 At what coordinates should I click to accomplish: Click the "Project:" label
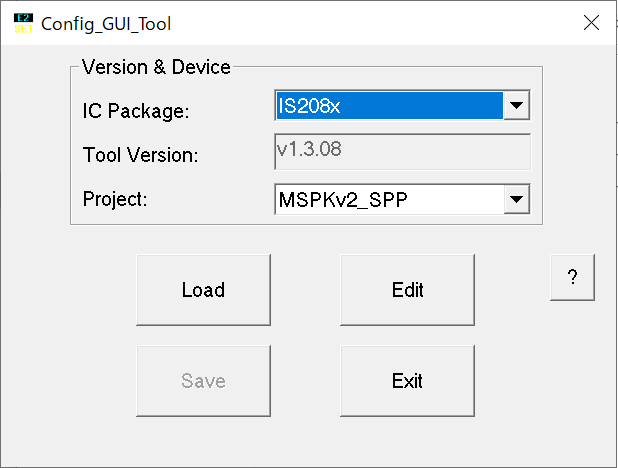coord(115,199)
